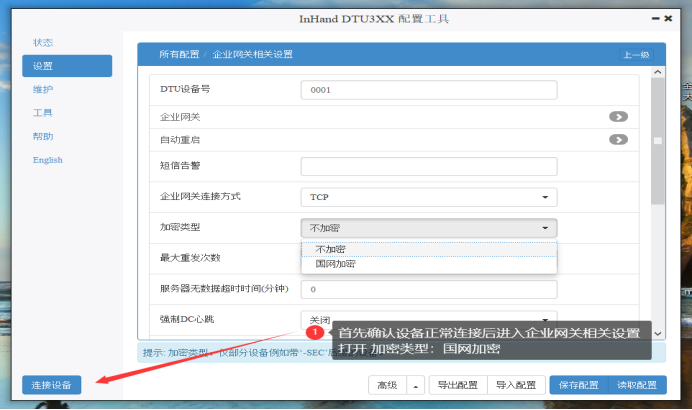Click the 高级 button
The height and width of the screenshot is (410, 692).
(386, 385)
